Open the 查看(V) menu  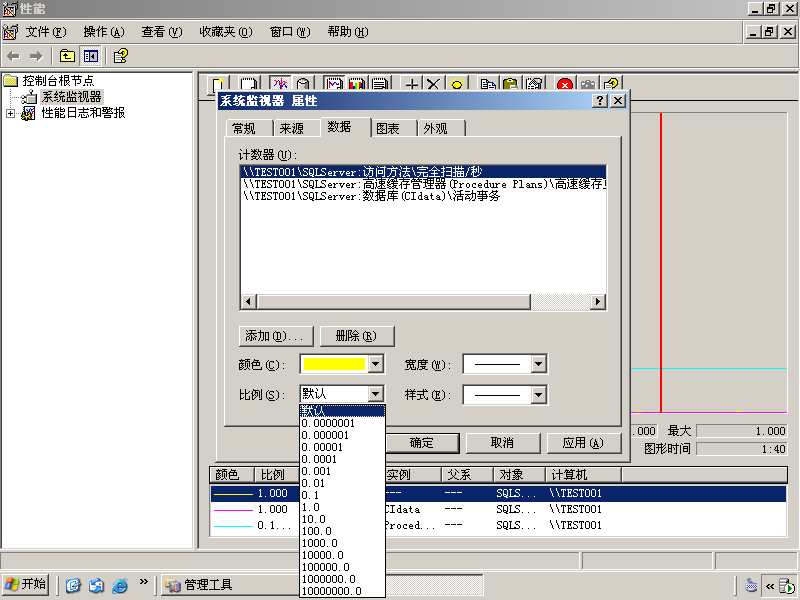(x=162, y=32)
